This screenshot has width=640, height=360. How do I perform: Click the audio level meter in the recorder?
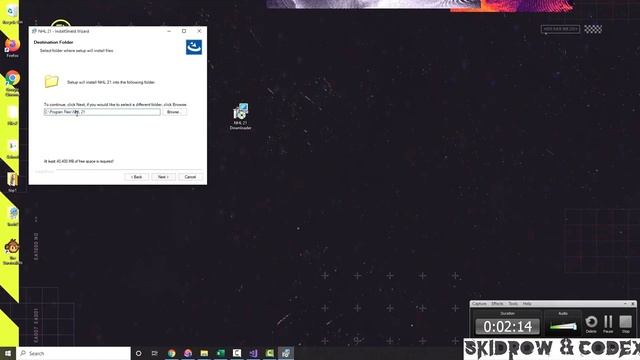point(563,326)
